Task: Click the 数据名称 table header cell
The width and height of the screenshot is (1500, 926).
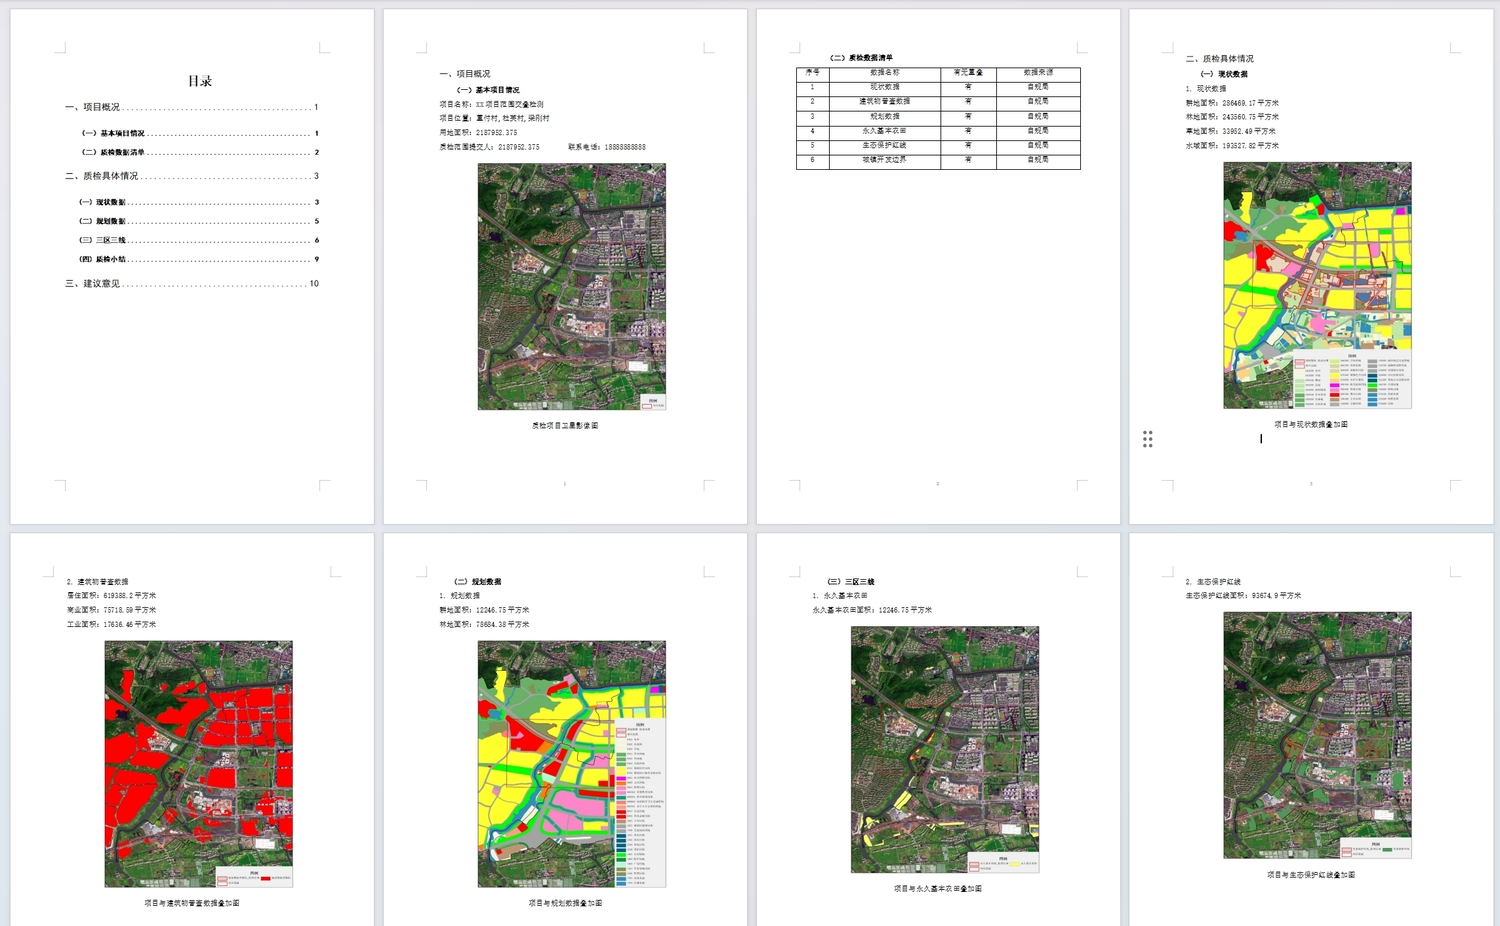Action: [885, 73]
